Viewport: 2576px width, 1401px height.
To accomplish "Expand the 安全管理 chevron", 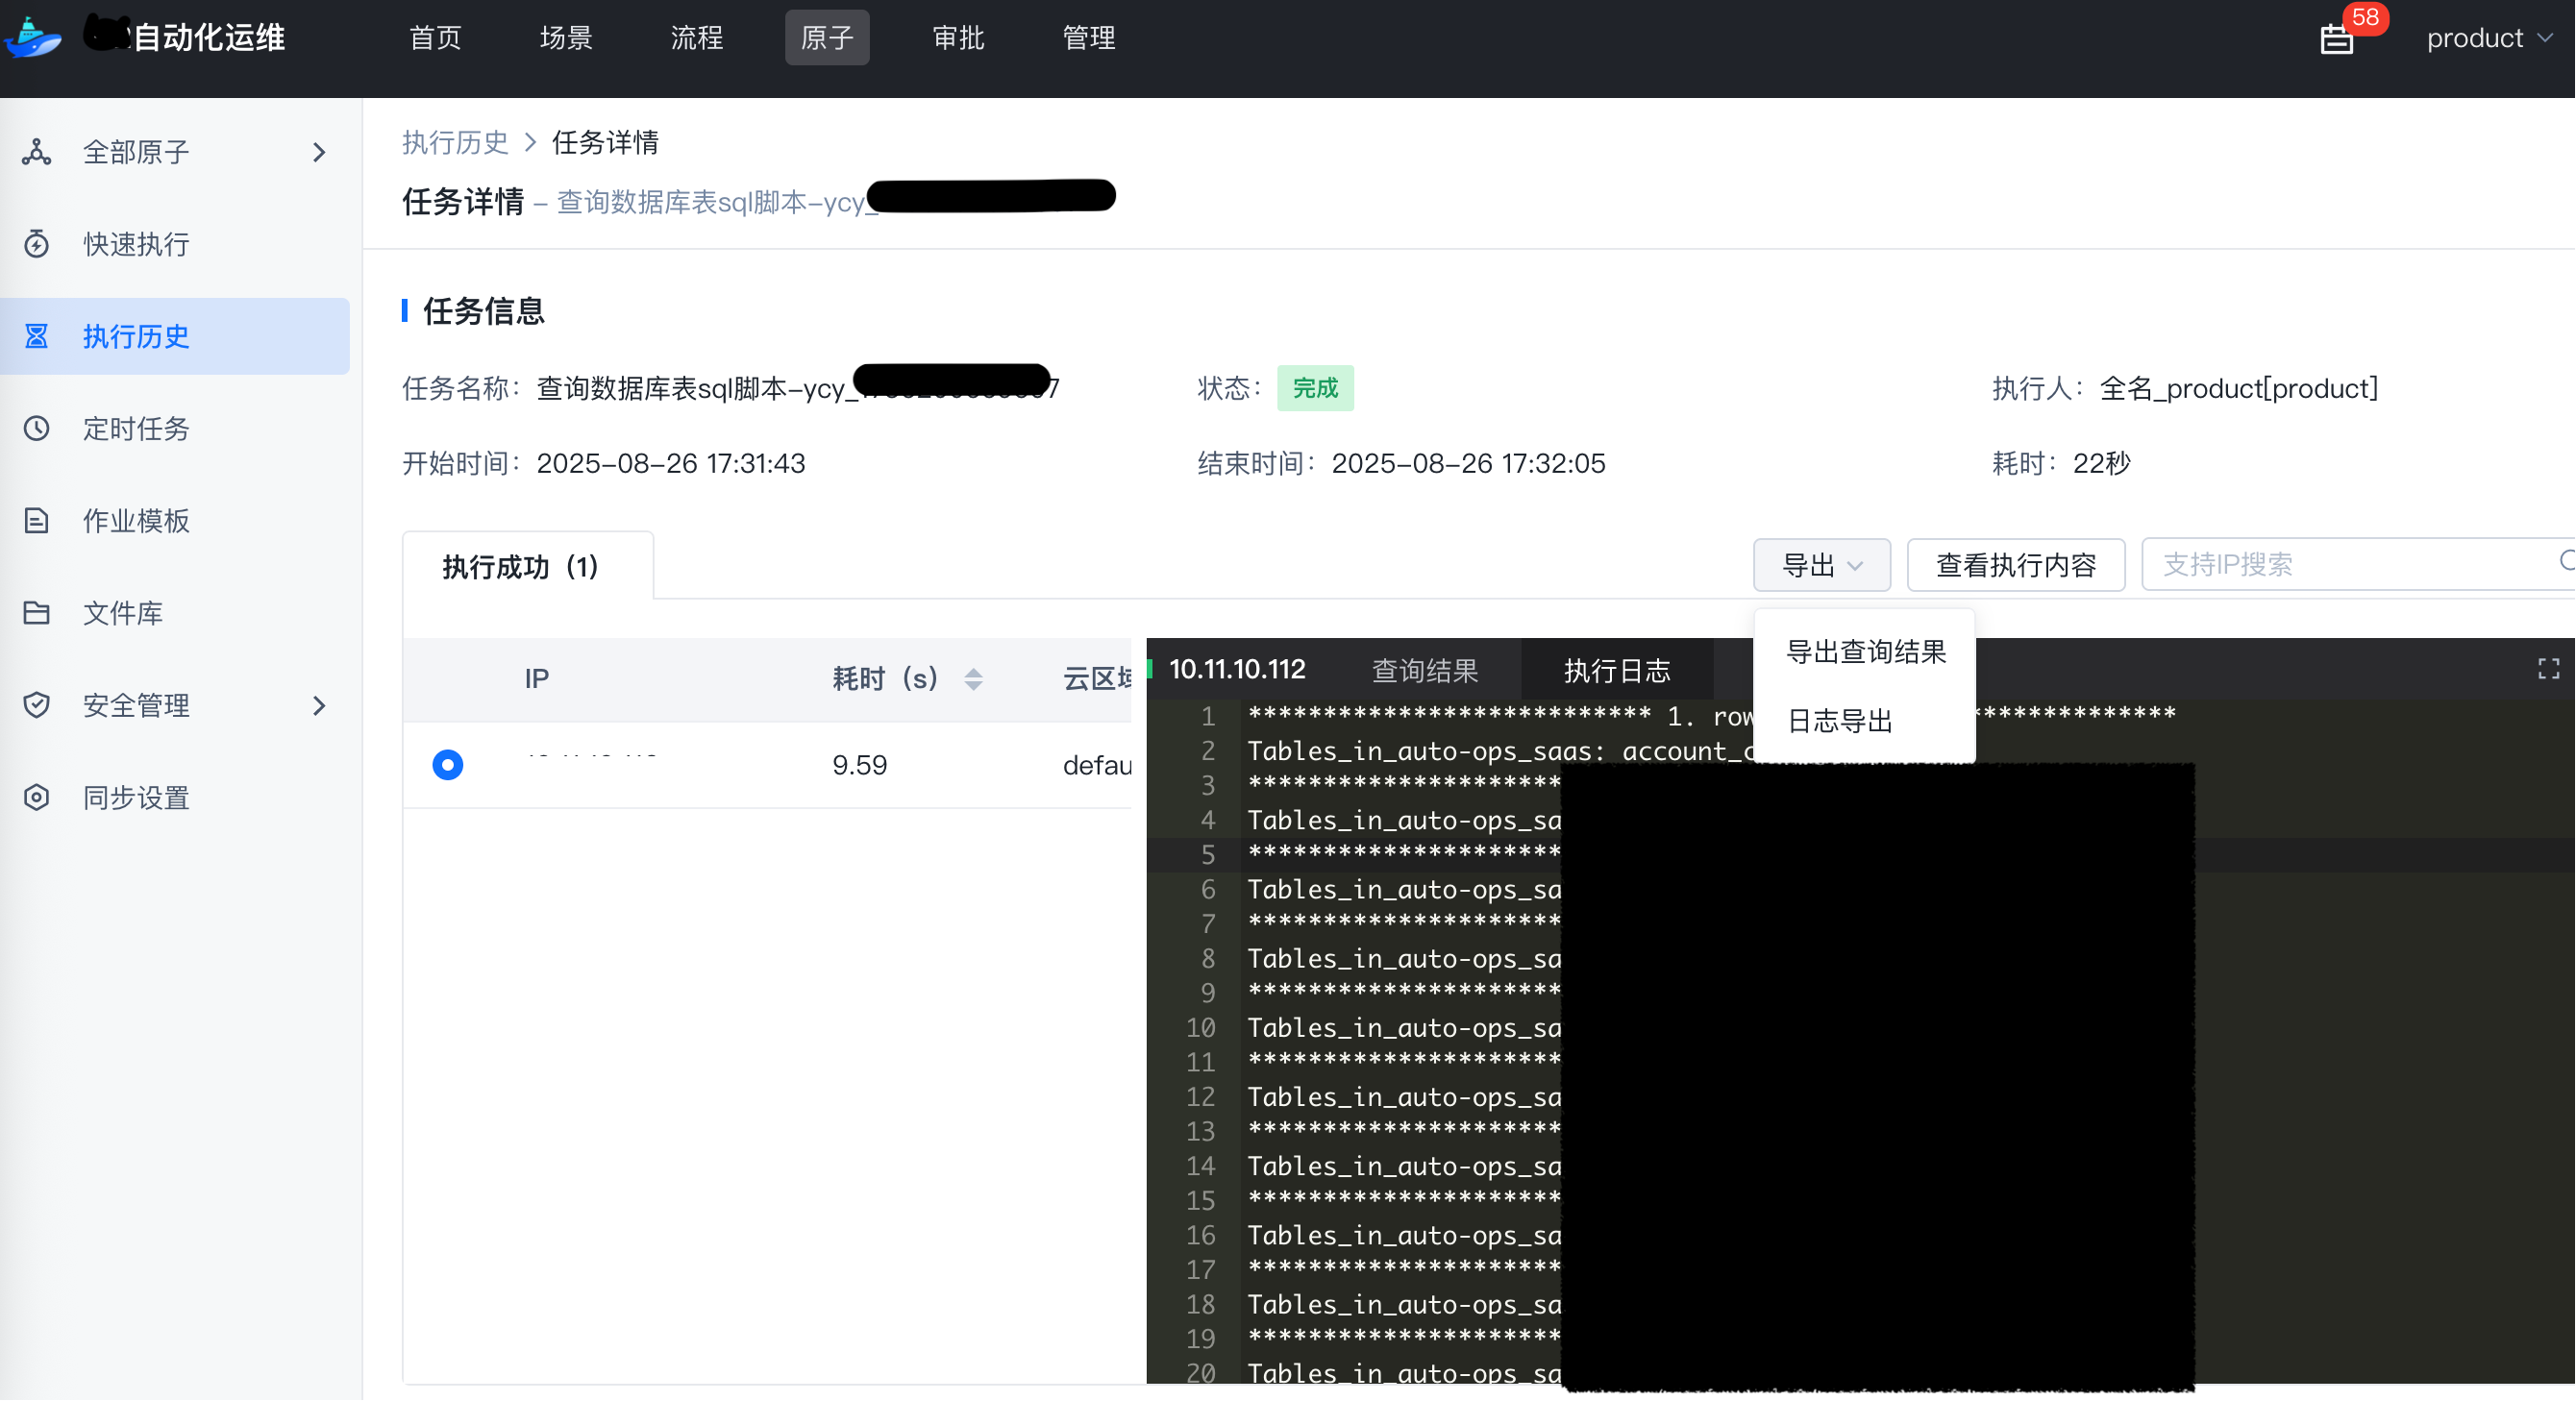I will (x=319, y=705).
